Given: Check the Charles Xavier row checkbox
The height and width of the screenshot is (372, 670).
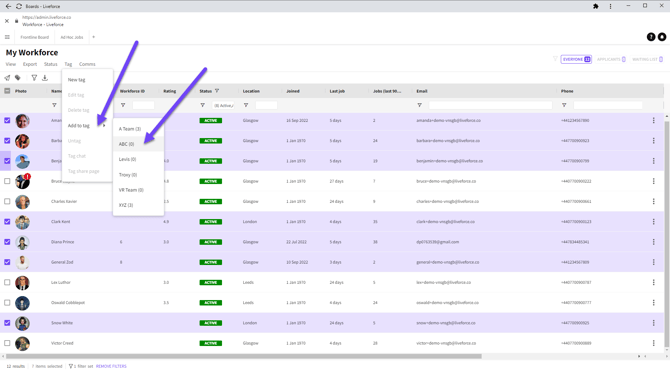Looking at the screenshot, I should click(x=7, y=201).
